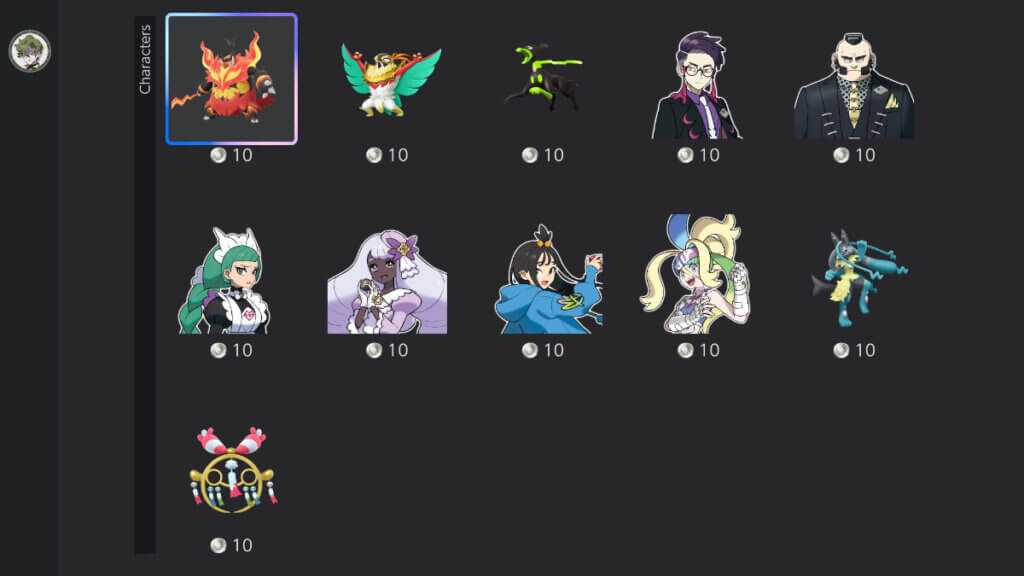Pick the golden Chimecho bell icon
The height and width of the screenshot is (576, 1024).
pyautogui.click(x=233, y=470)
